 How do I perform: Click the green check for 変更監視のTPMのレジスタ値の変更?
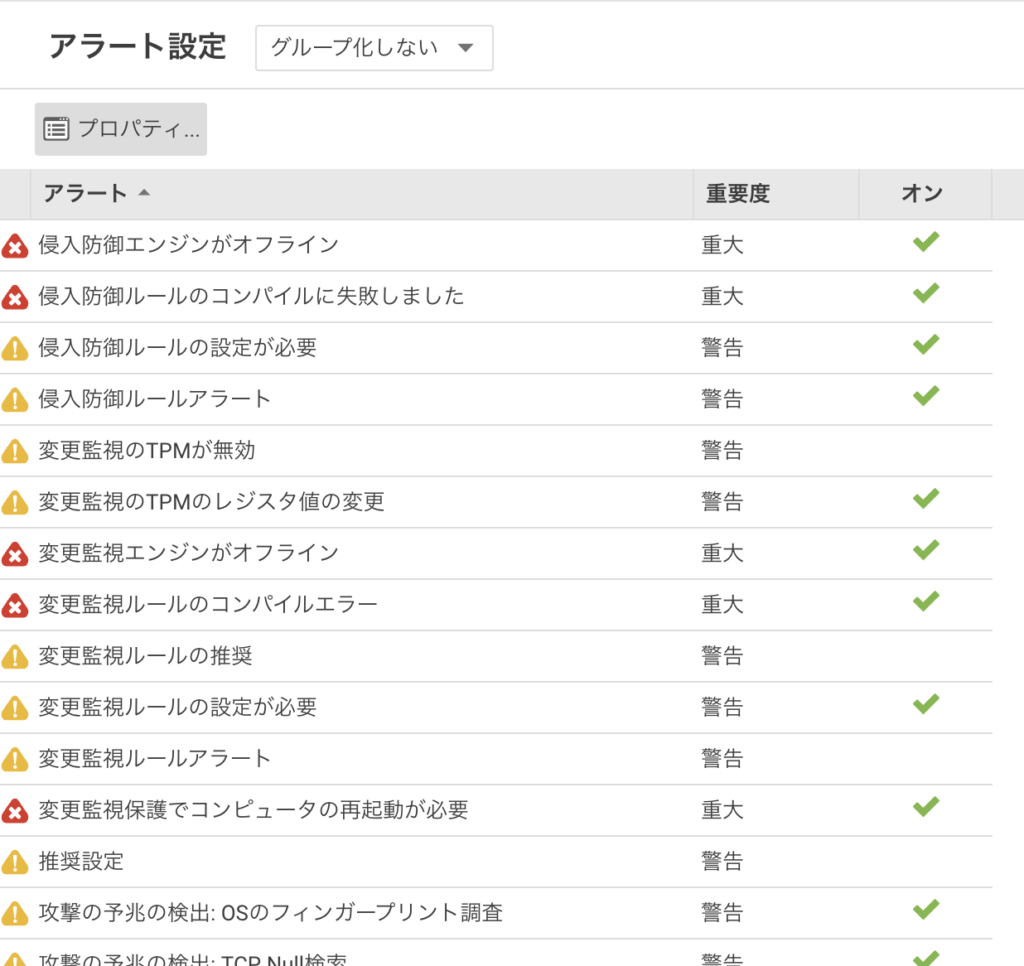[x=926, y=498]
